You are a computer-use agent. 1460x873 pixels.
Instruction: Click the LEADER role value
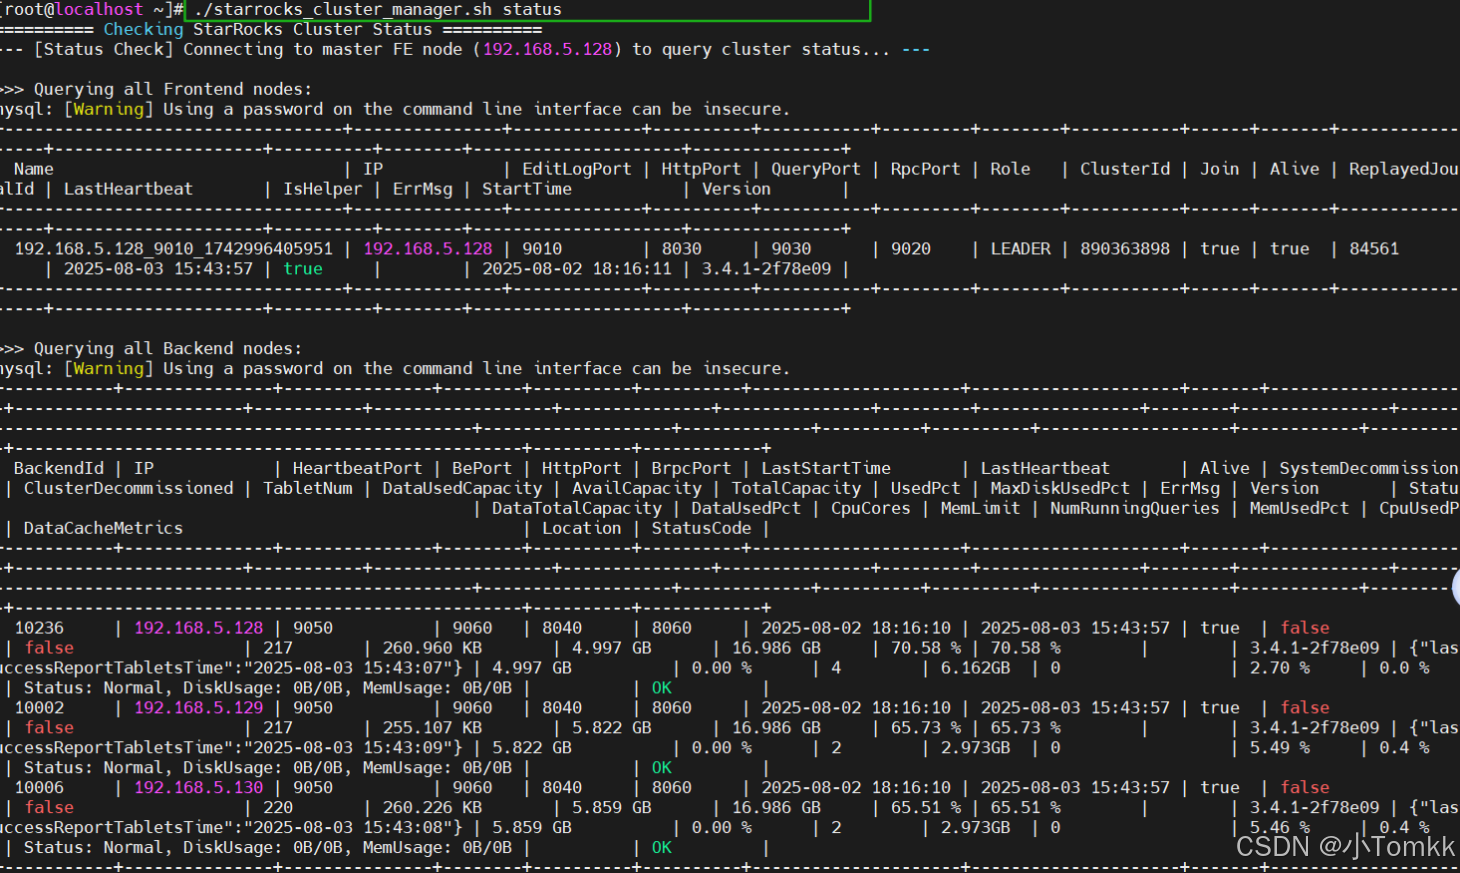[x=1020, y=249]
